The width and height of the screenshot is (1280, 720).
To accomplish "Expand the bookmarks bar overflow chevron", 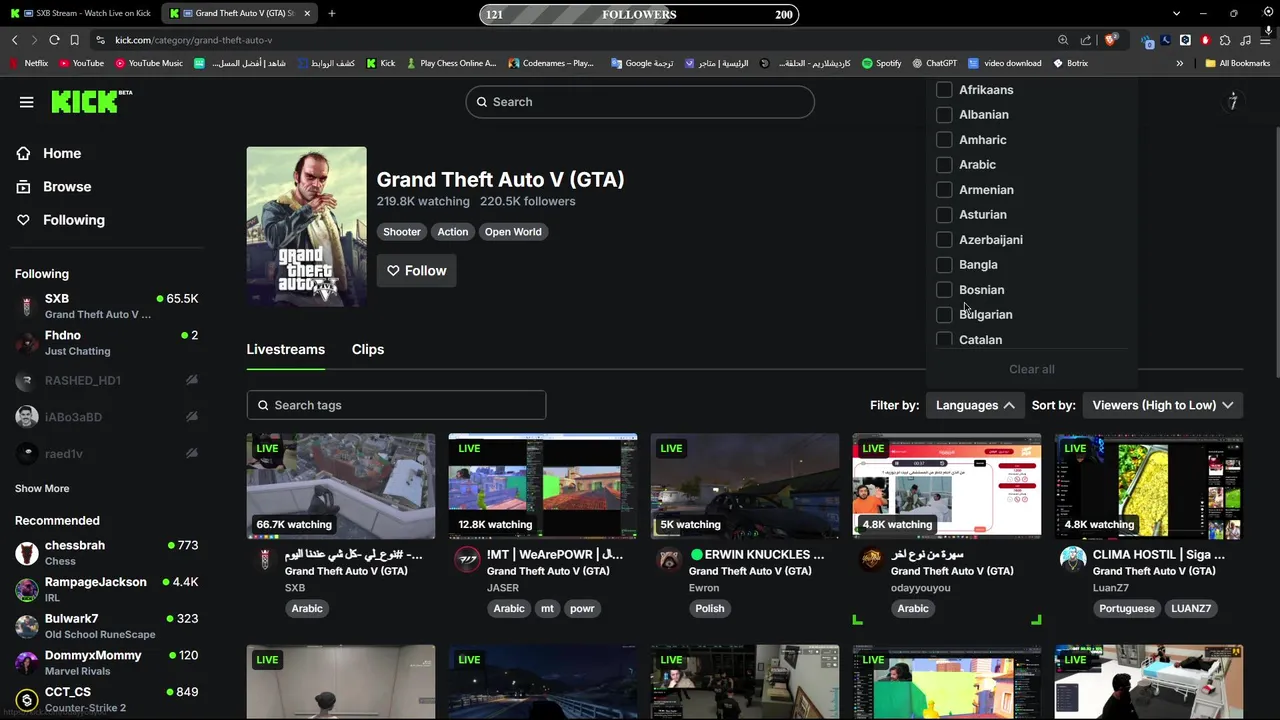I will [x=1179, y=63].
